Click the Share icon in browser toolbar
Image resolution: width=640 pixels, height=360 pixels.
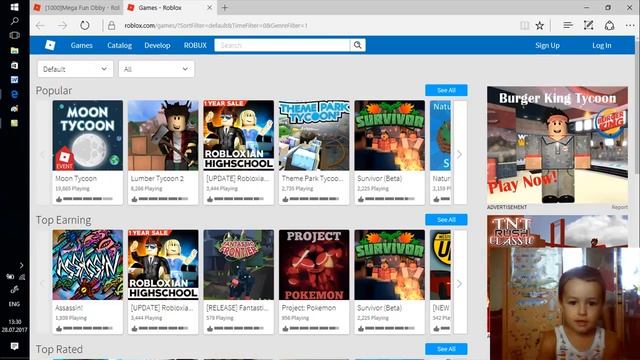pyautogui.click(x=609, y=25)
